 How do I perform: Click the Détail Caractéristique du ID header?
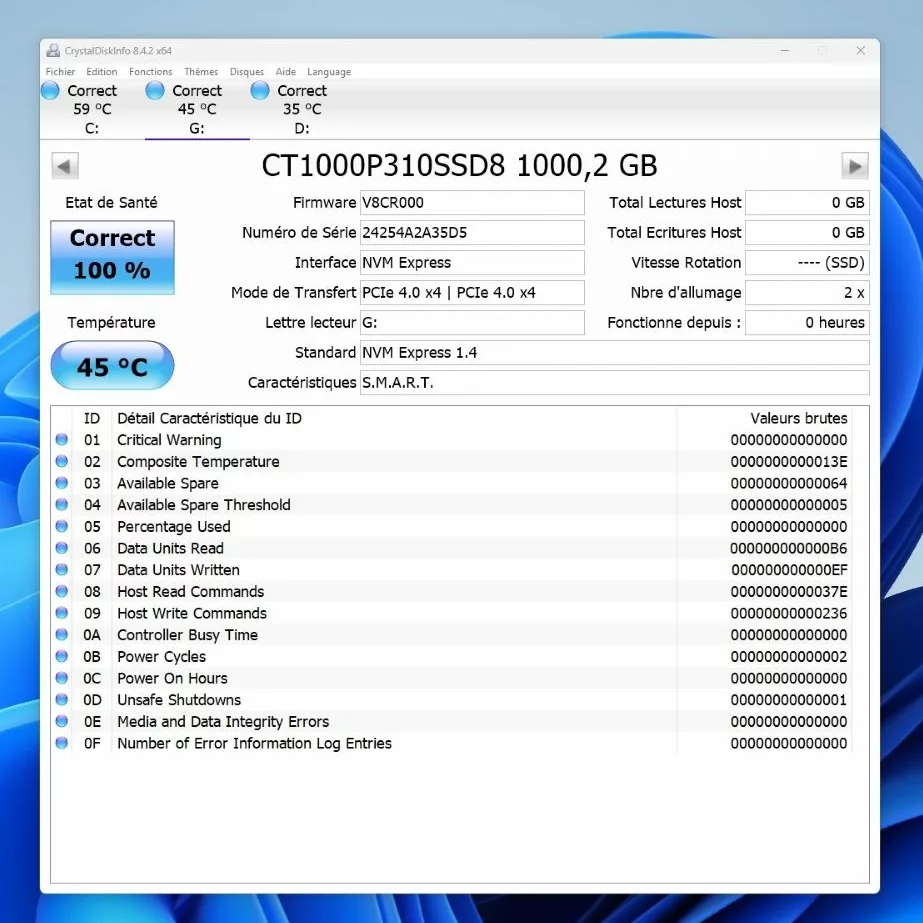coord(209,419)
